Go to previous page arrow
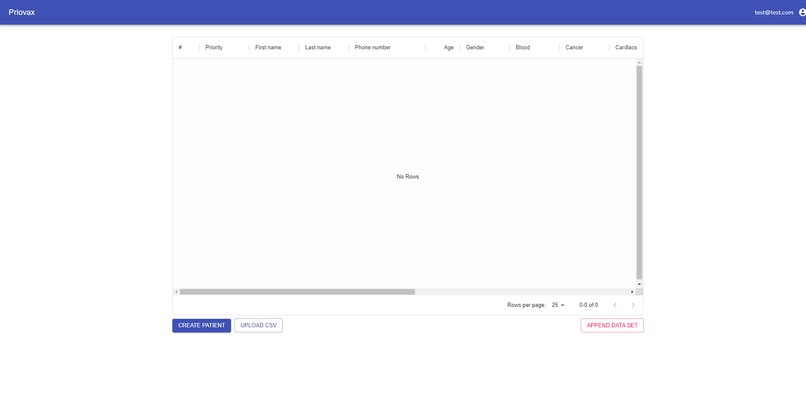 pyautogui.click(x=614, y=305)
